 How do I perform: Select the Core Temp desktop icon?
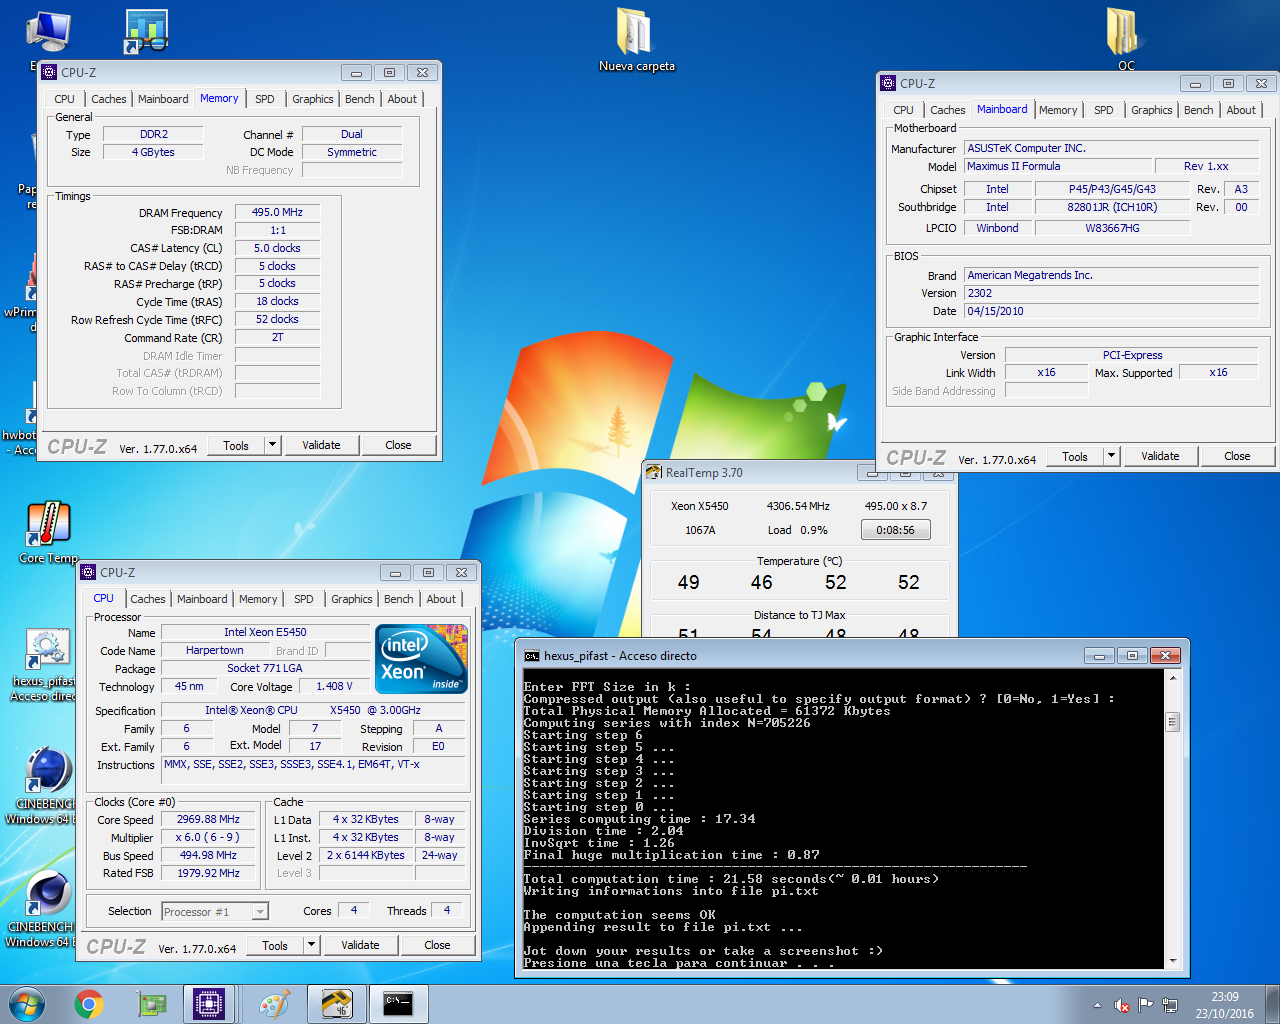(x=48, y=532)
